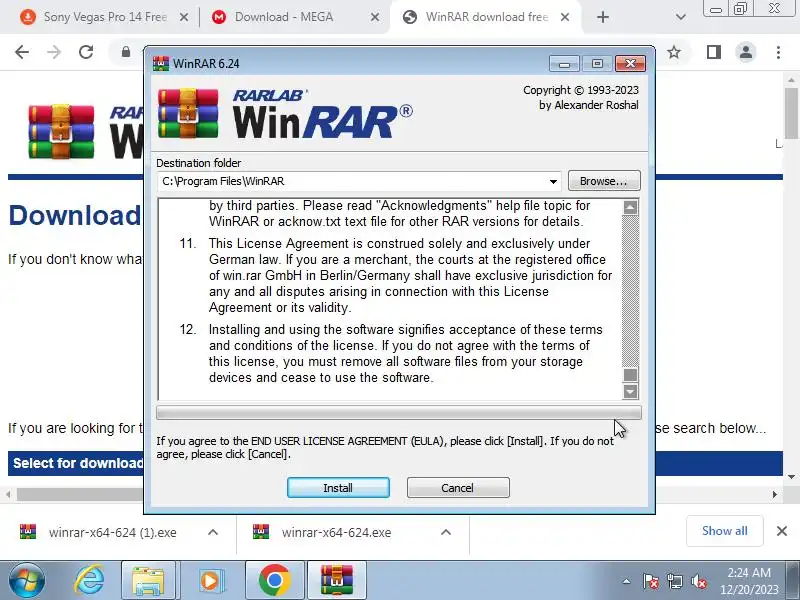Viewport: 800px width, 600px height.
Task: Click the Select for download header bar
Action: tap(76, 463)
